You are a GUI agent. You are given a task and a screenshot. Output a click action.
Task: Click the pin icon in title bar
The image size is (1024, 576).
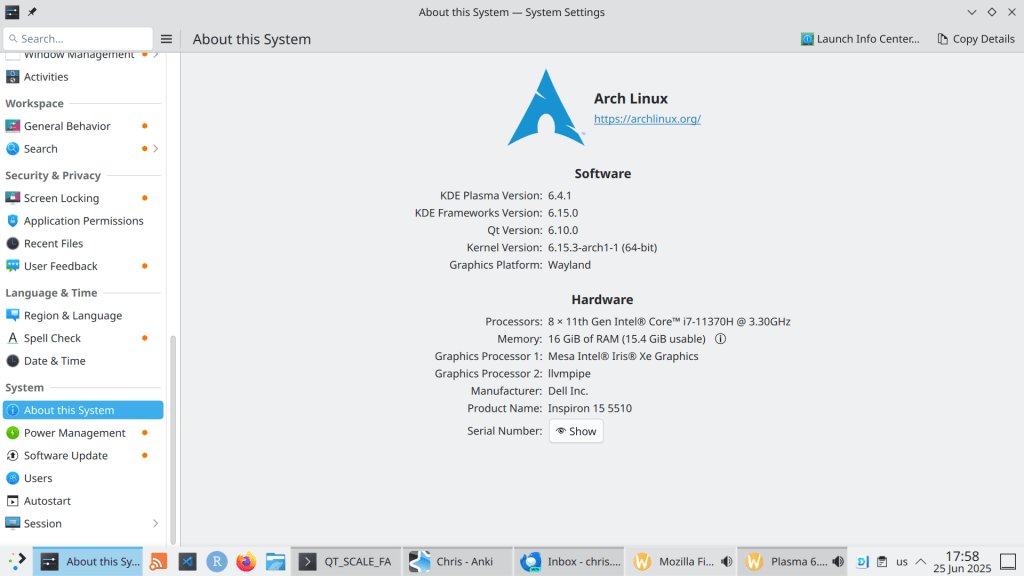pos(32,12)
